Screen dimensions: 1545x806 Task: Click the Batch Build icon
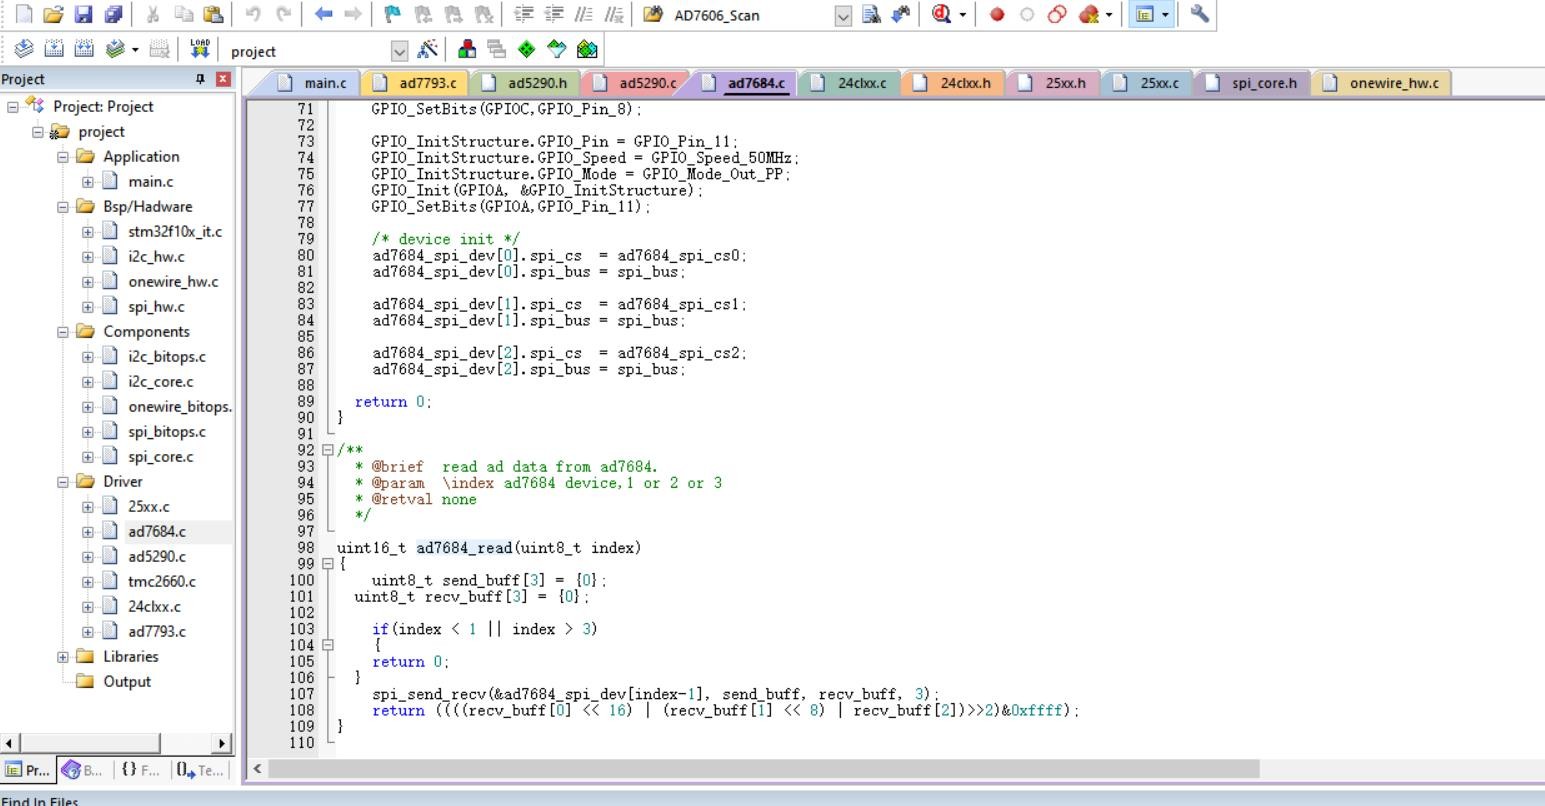(x=114, y=49)
